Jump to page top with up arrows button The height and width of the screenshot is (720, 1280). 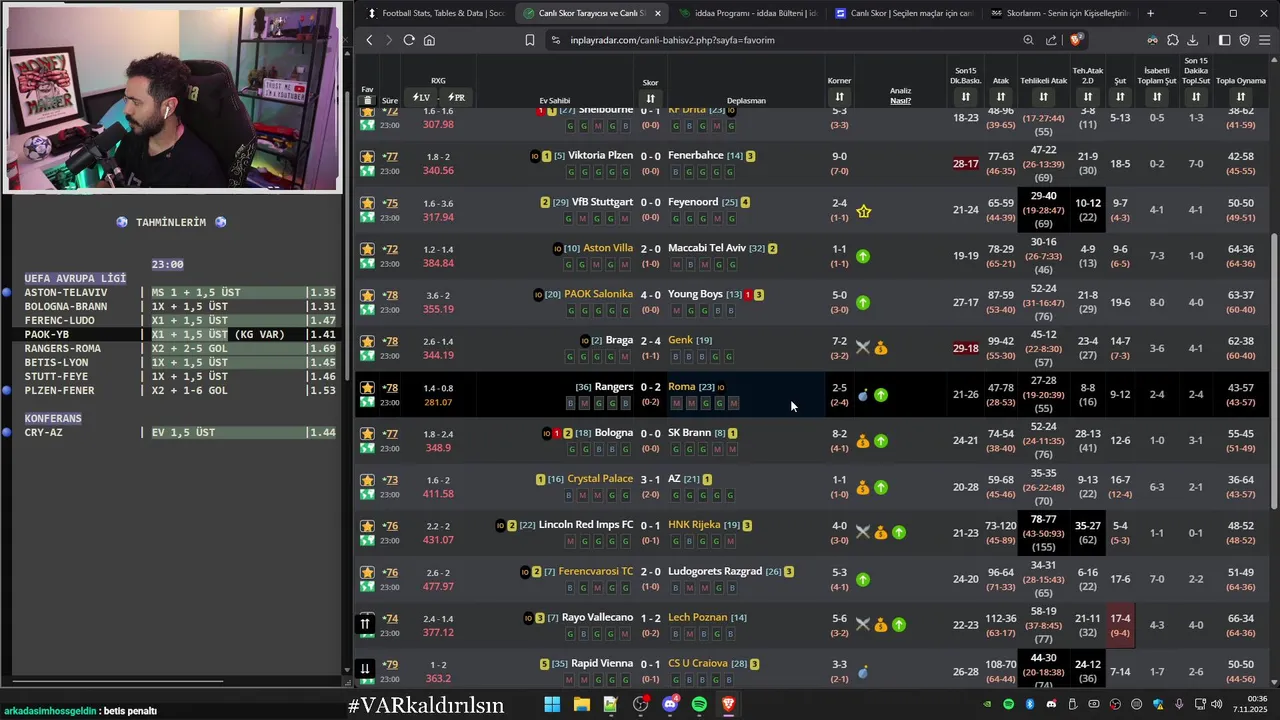(365, 624)
